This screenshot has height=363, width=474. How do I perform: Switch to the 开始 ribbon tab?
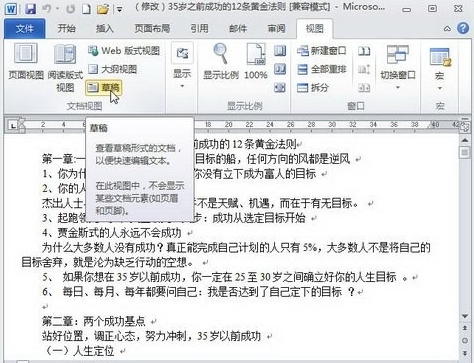pos(66,29)
